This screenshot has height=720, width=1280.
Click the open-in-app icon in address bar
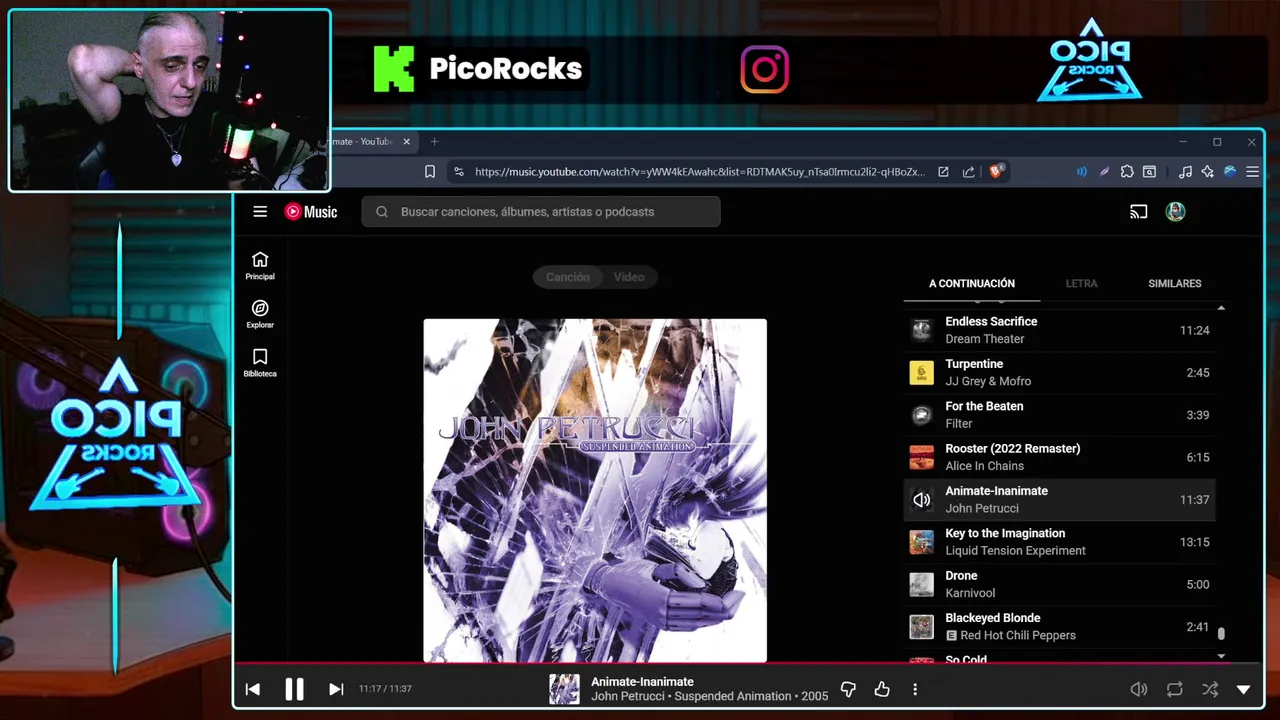click(x=943, y=172)
